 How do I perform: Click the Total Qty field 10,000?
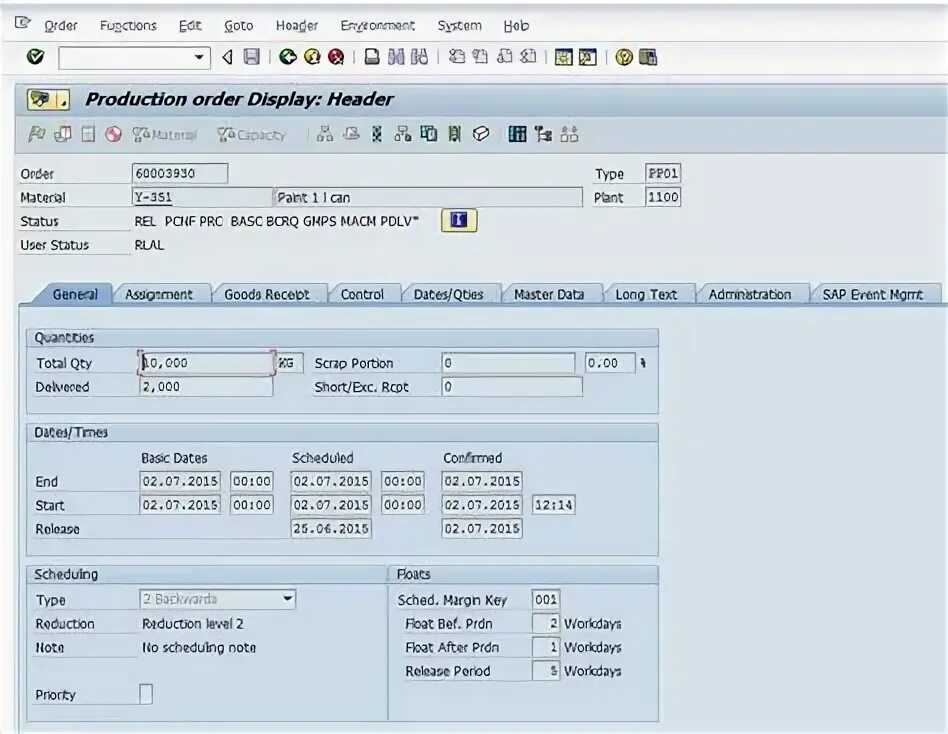206,363
